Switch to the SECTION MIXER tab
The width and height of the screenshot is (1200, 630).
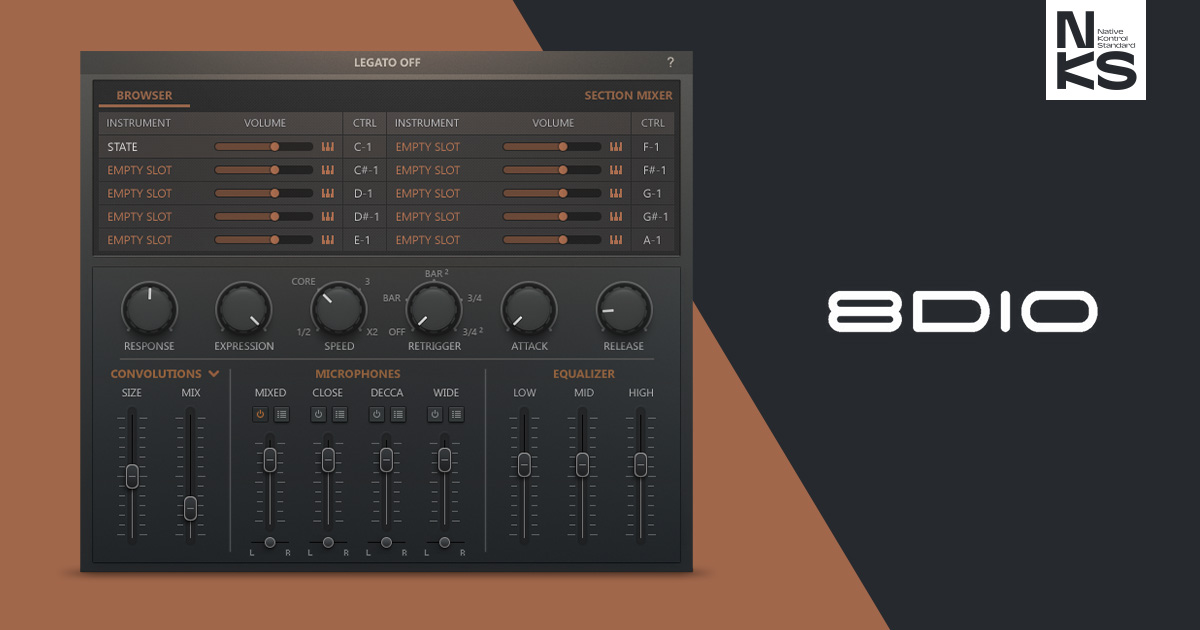(629, 95)
